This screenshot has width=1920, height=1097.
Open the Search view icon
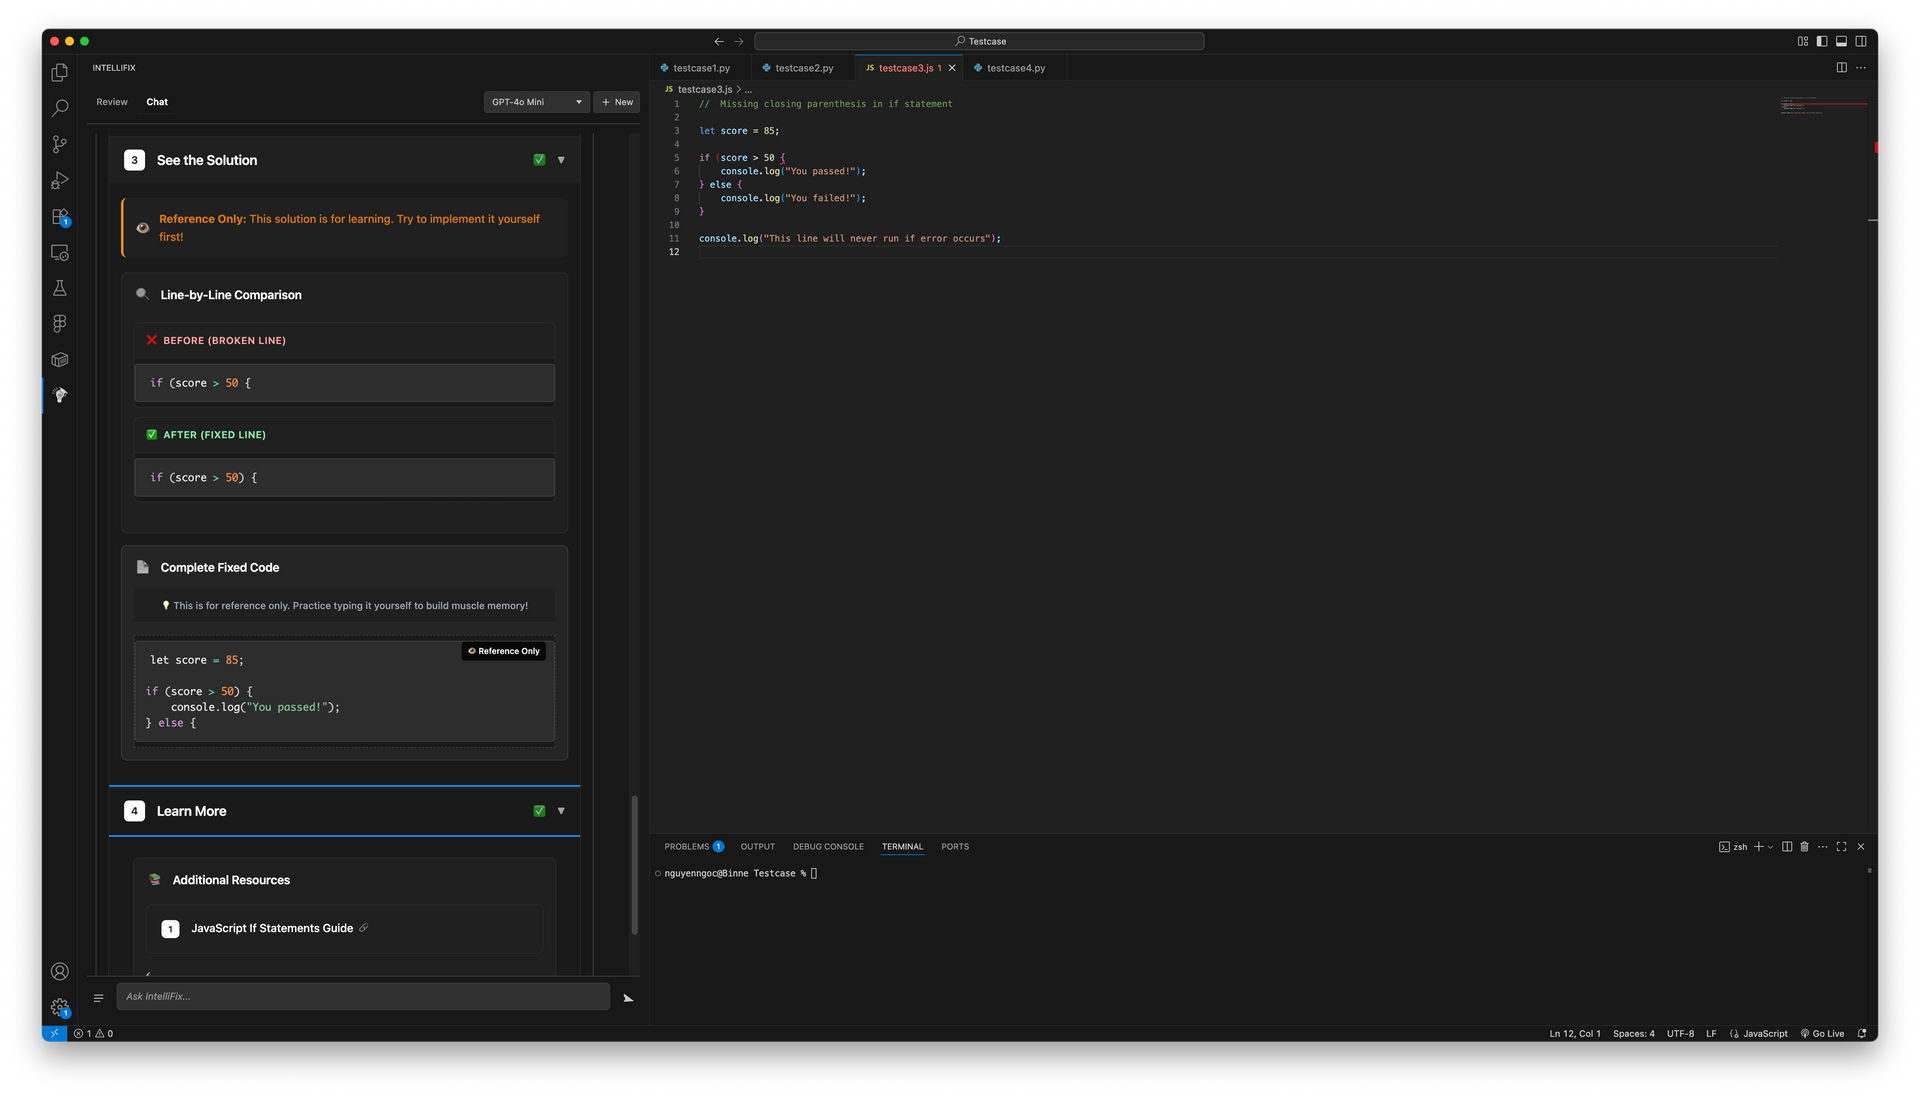tap(60, 108)
